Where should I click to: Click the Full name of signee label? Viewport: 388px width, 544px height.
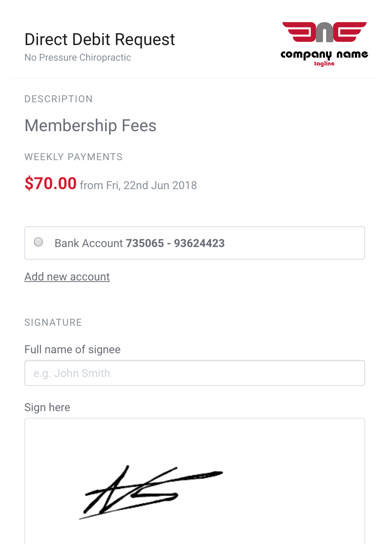point(73,349)
